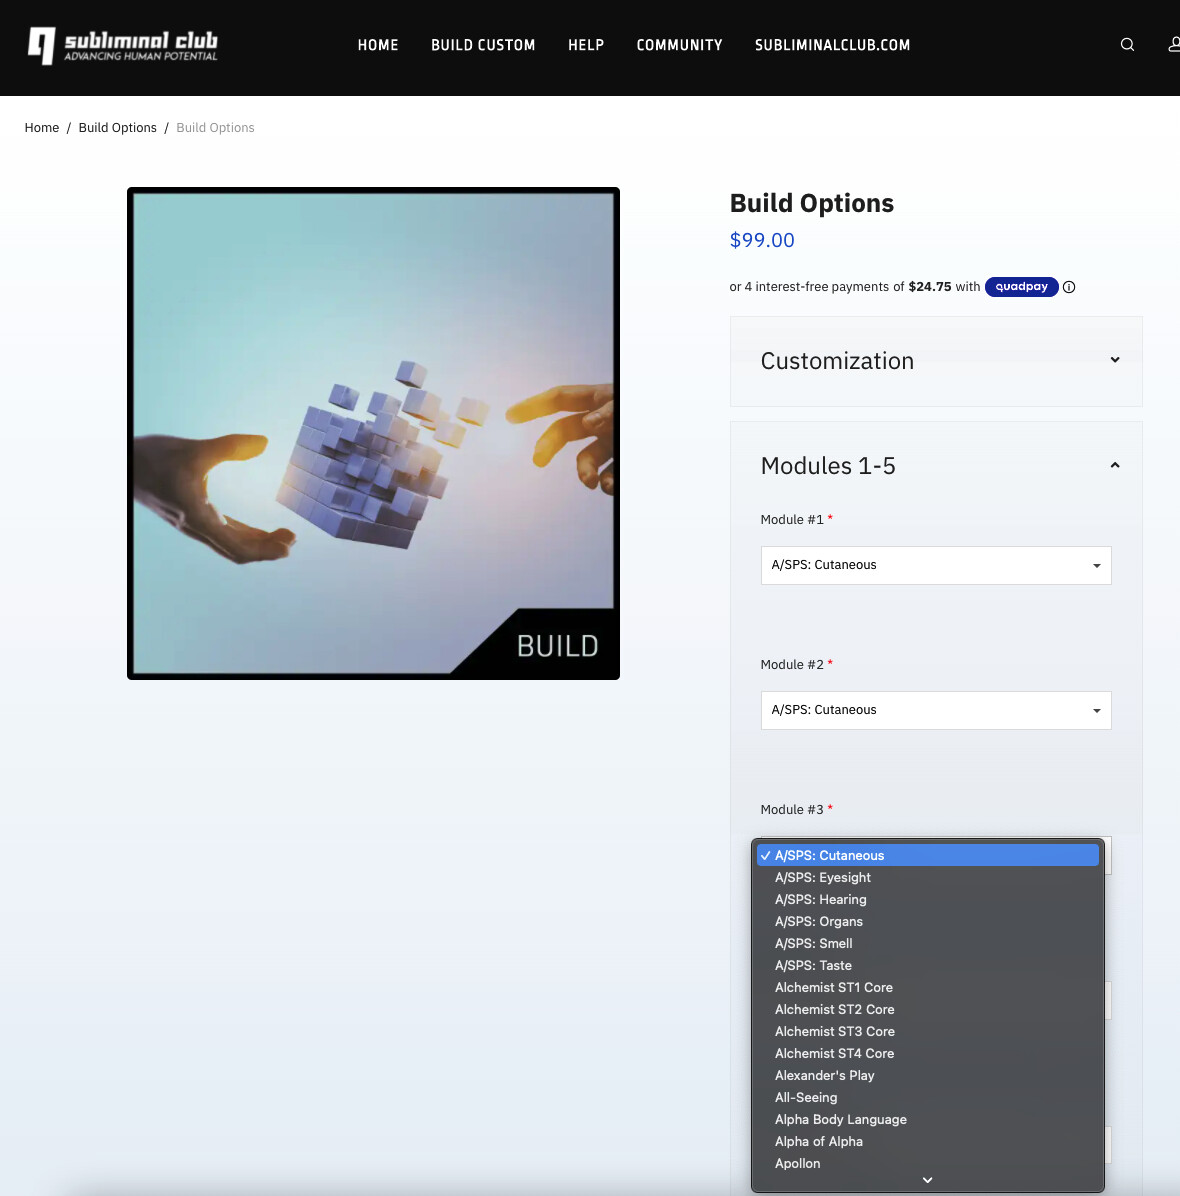Show Quadpay info tooltip icon
Screen dimensions: 1180x1196
[1069, 287]
